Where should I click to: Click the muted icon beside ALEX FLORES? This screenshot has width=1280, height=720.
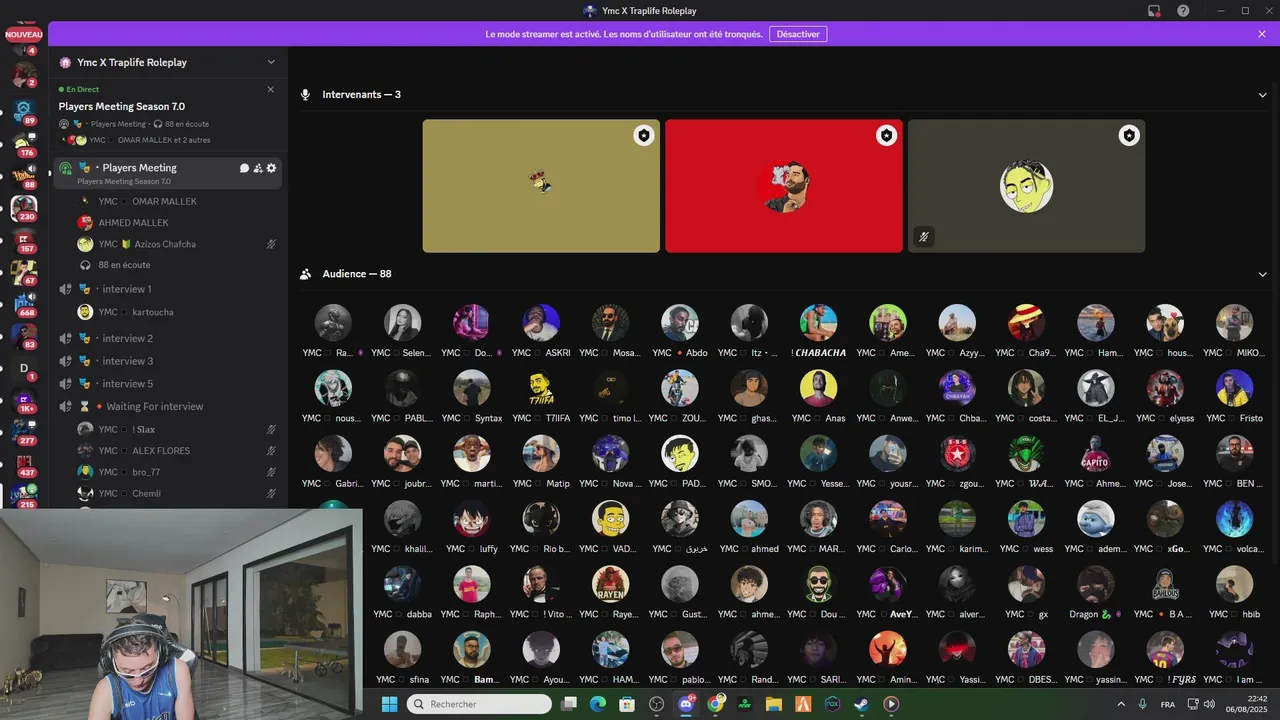[271, 451]
